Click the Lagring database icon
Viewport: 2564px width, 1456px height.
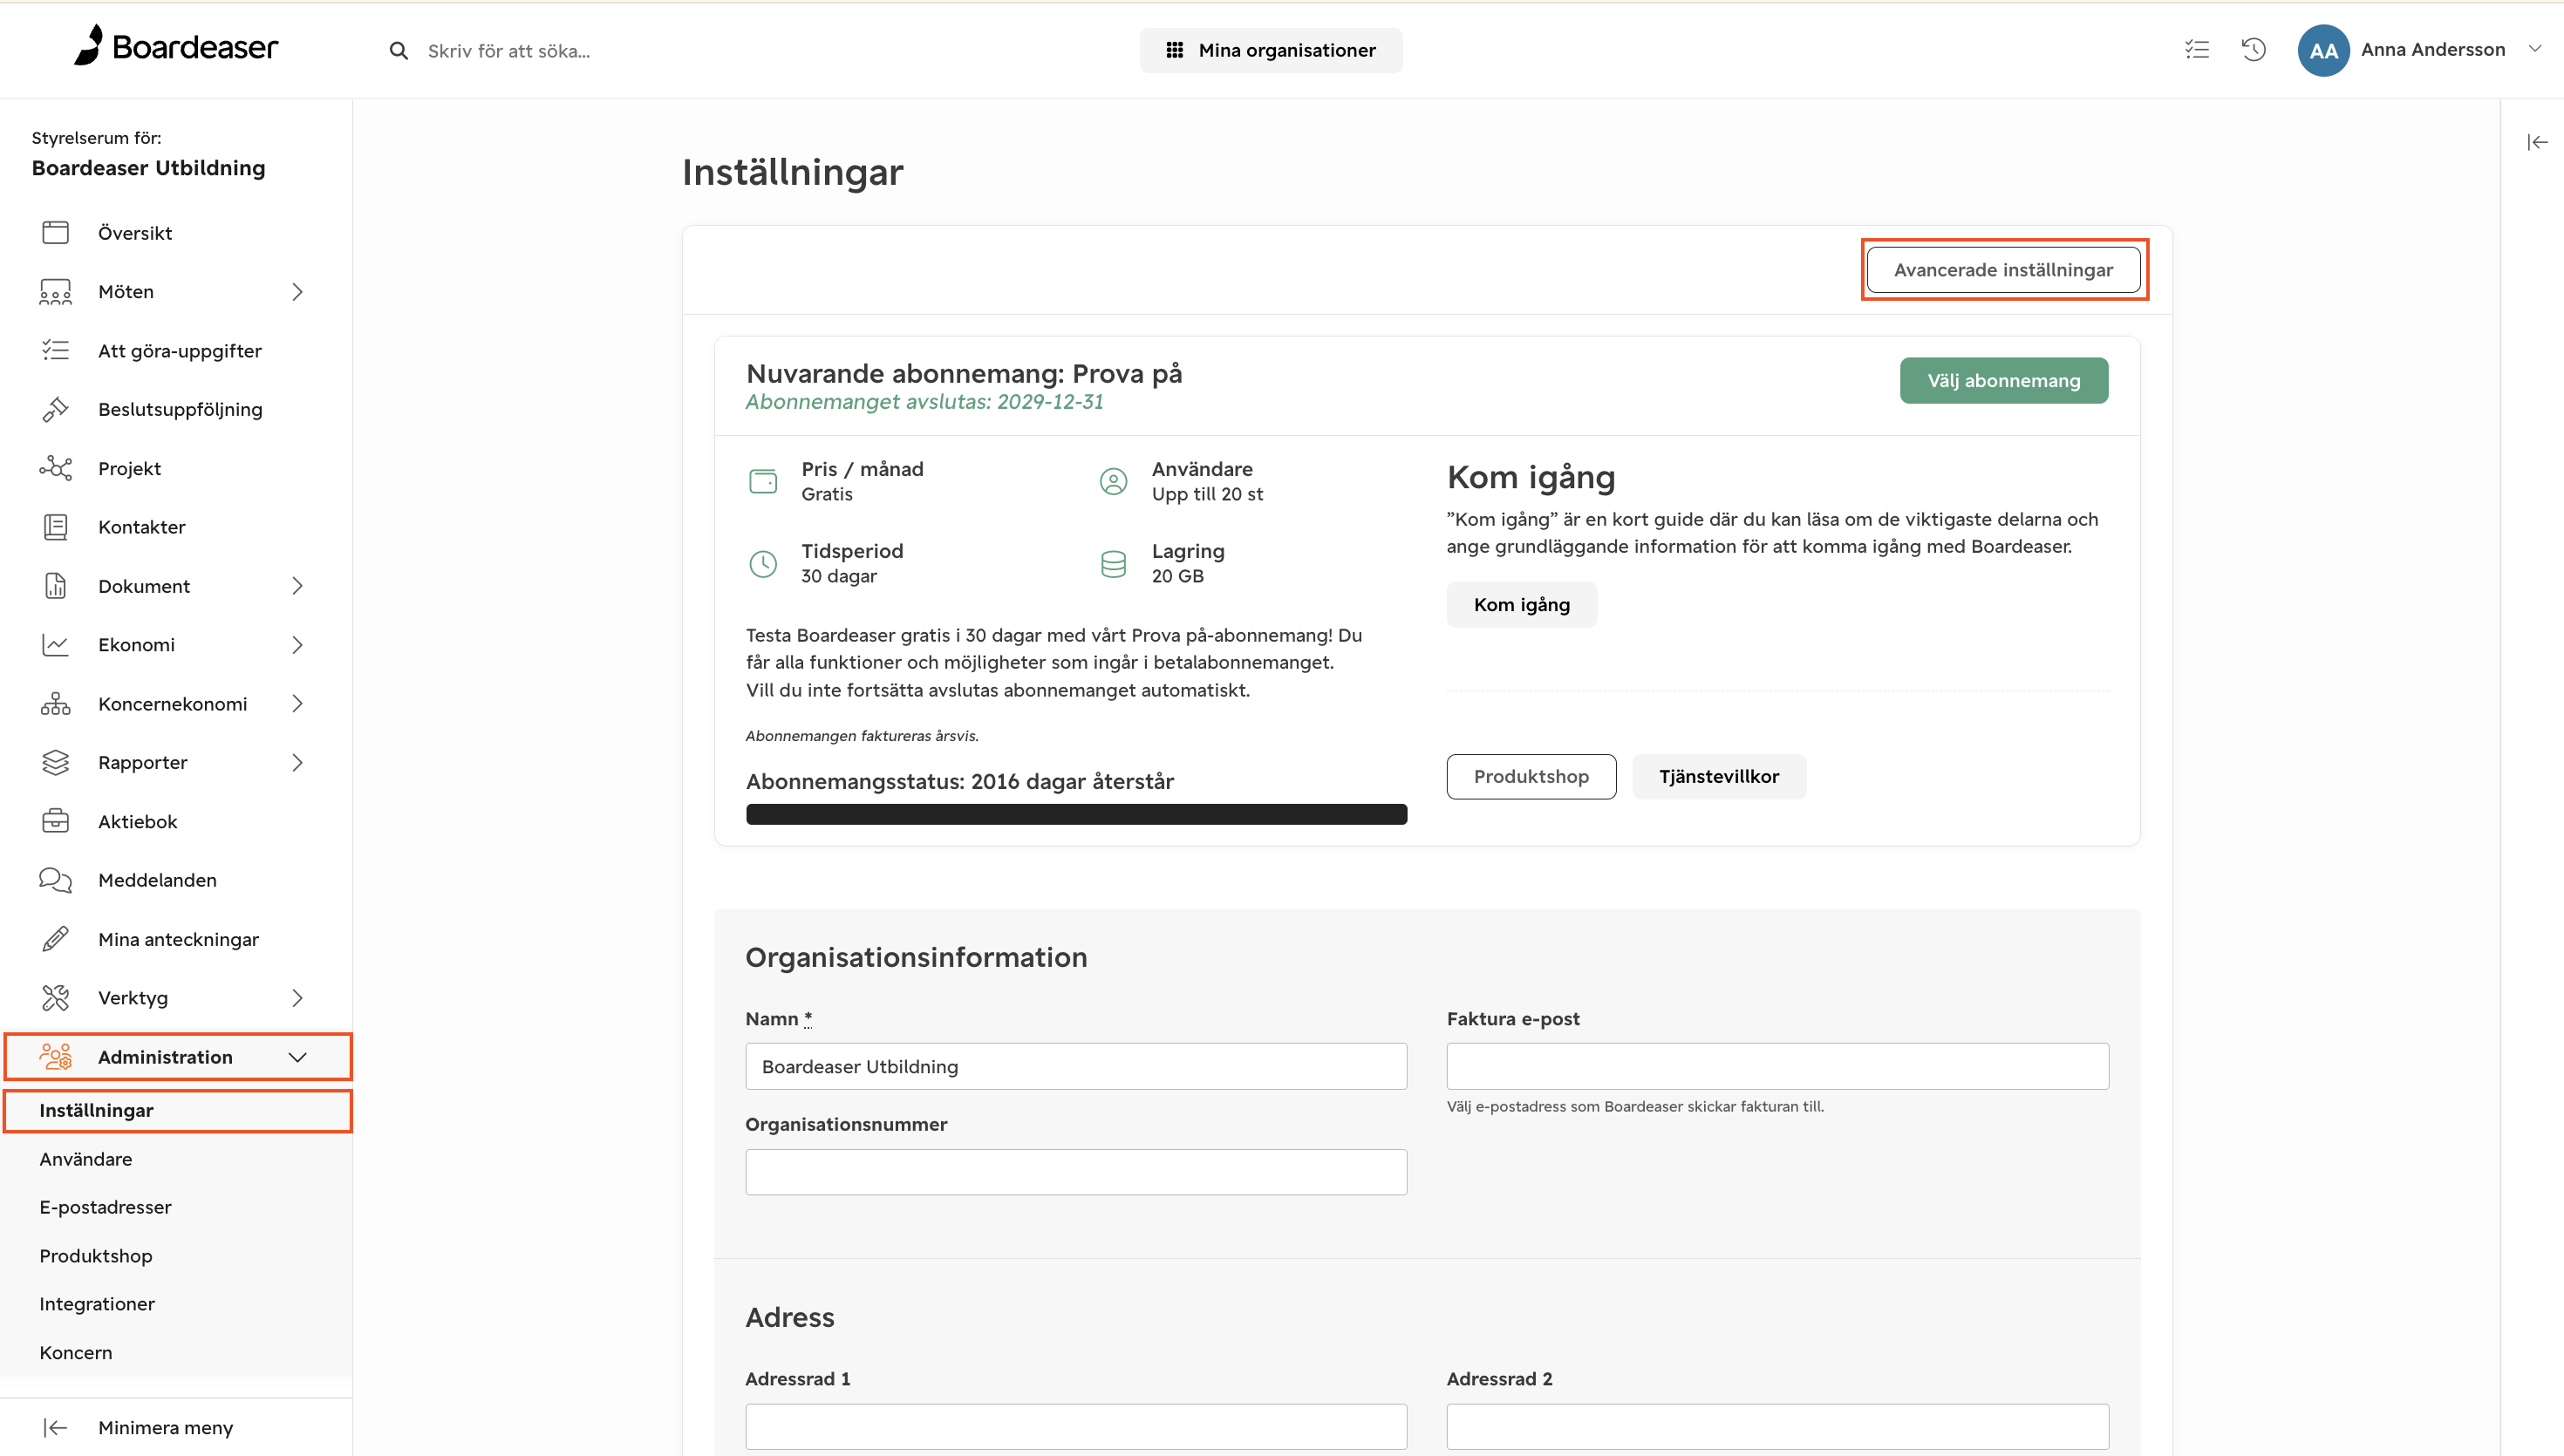click(x=1113, y=563)
